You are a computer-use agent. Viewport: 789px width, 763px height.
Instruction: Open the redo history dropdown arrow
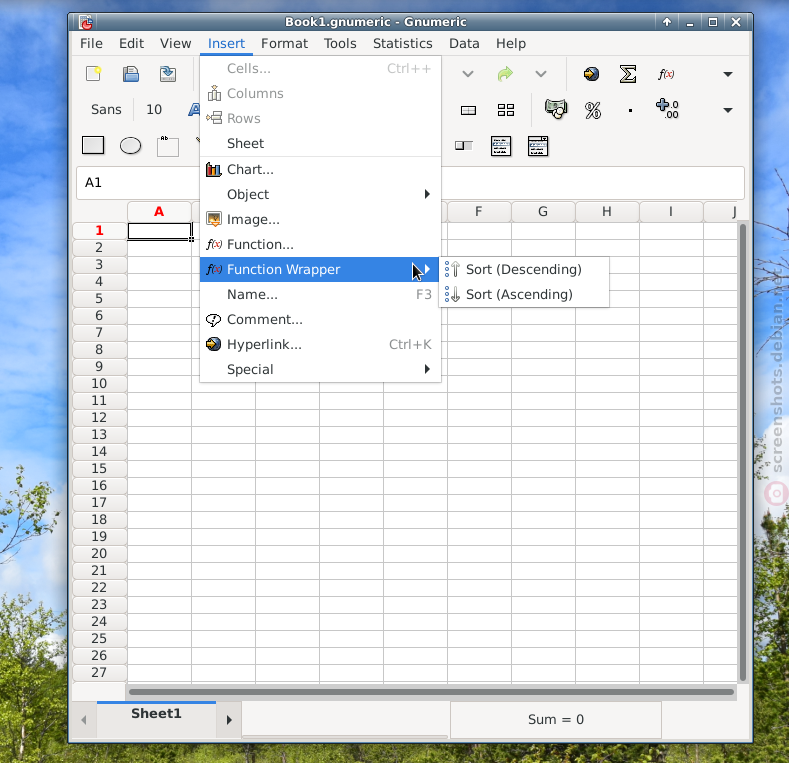(x=541, y=74)
